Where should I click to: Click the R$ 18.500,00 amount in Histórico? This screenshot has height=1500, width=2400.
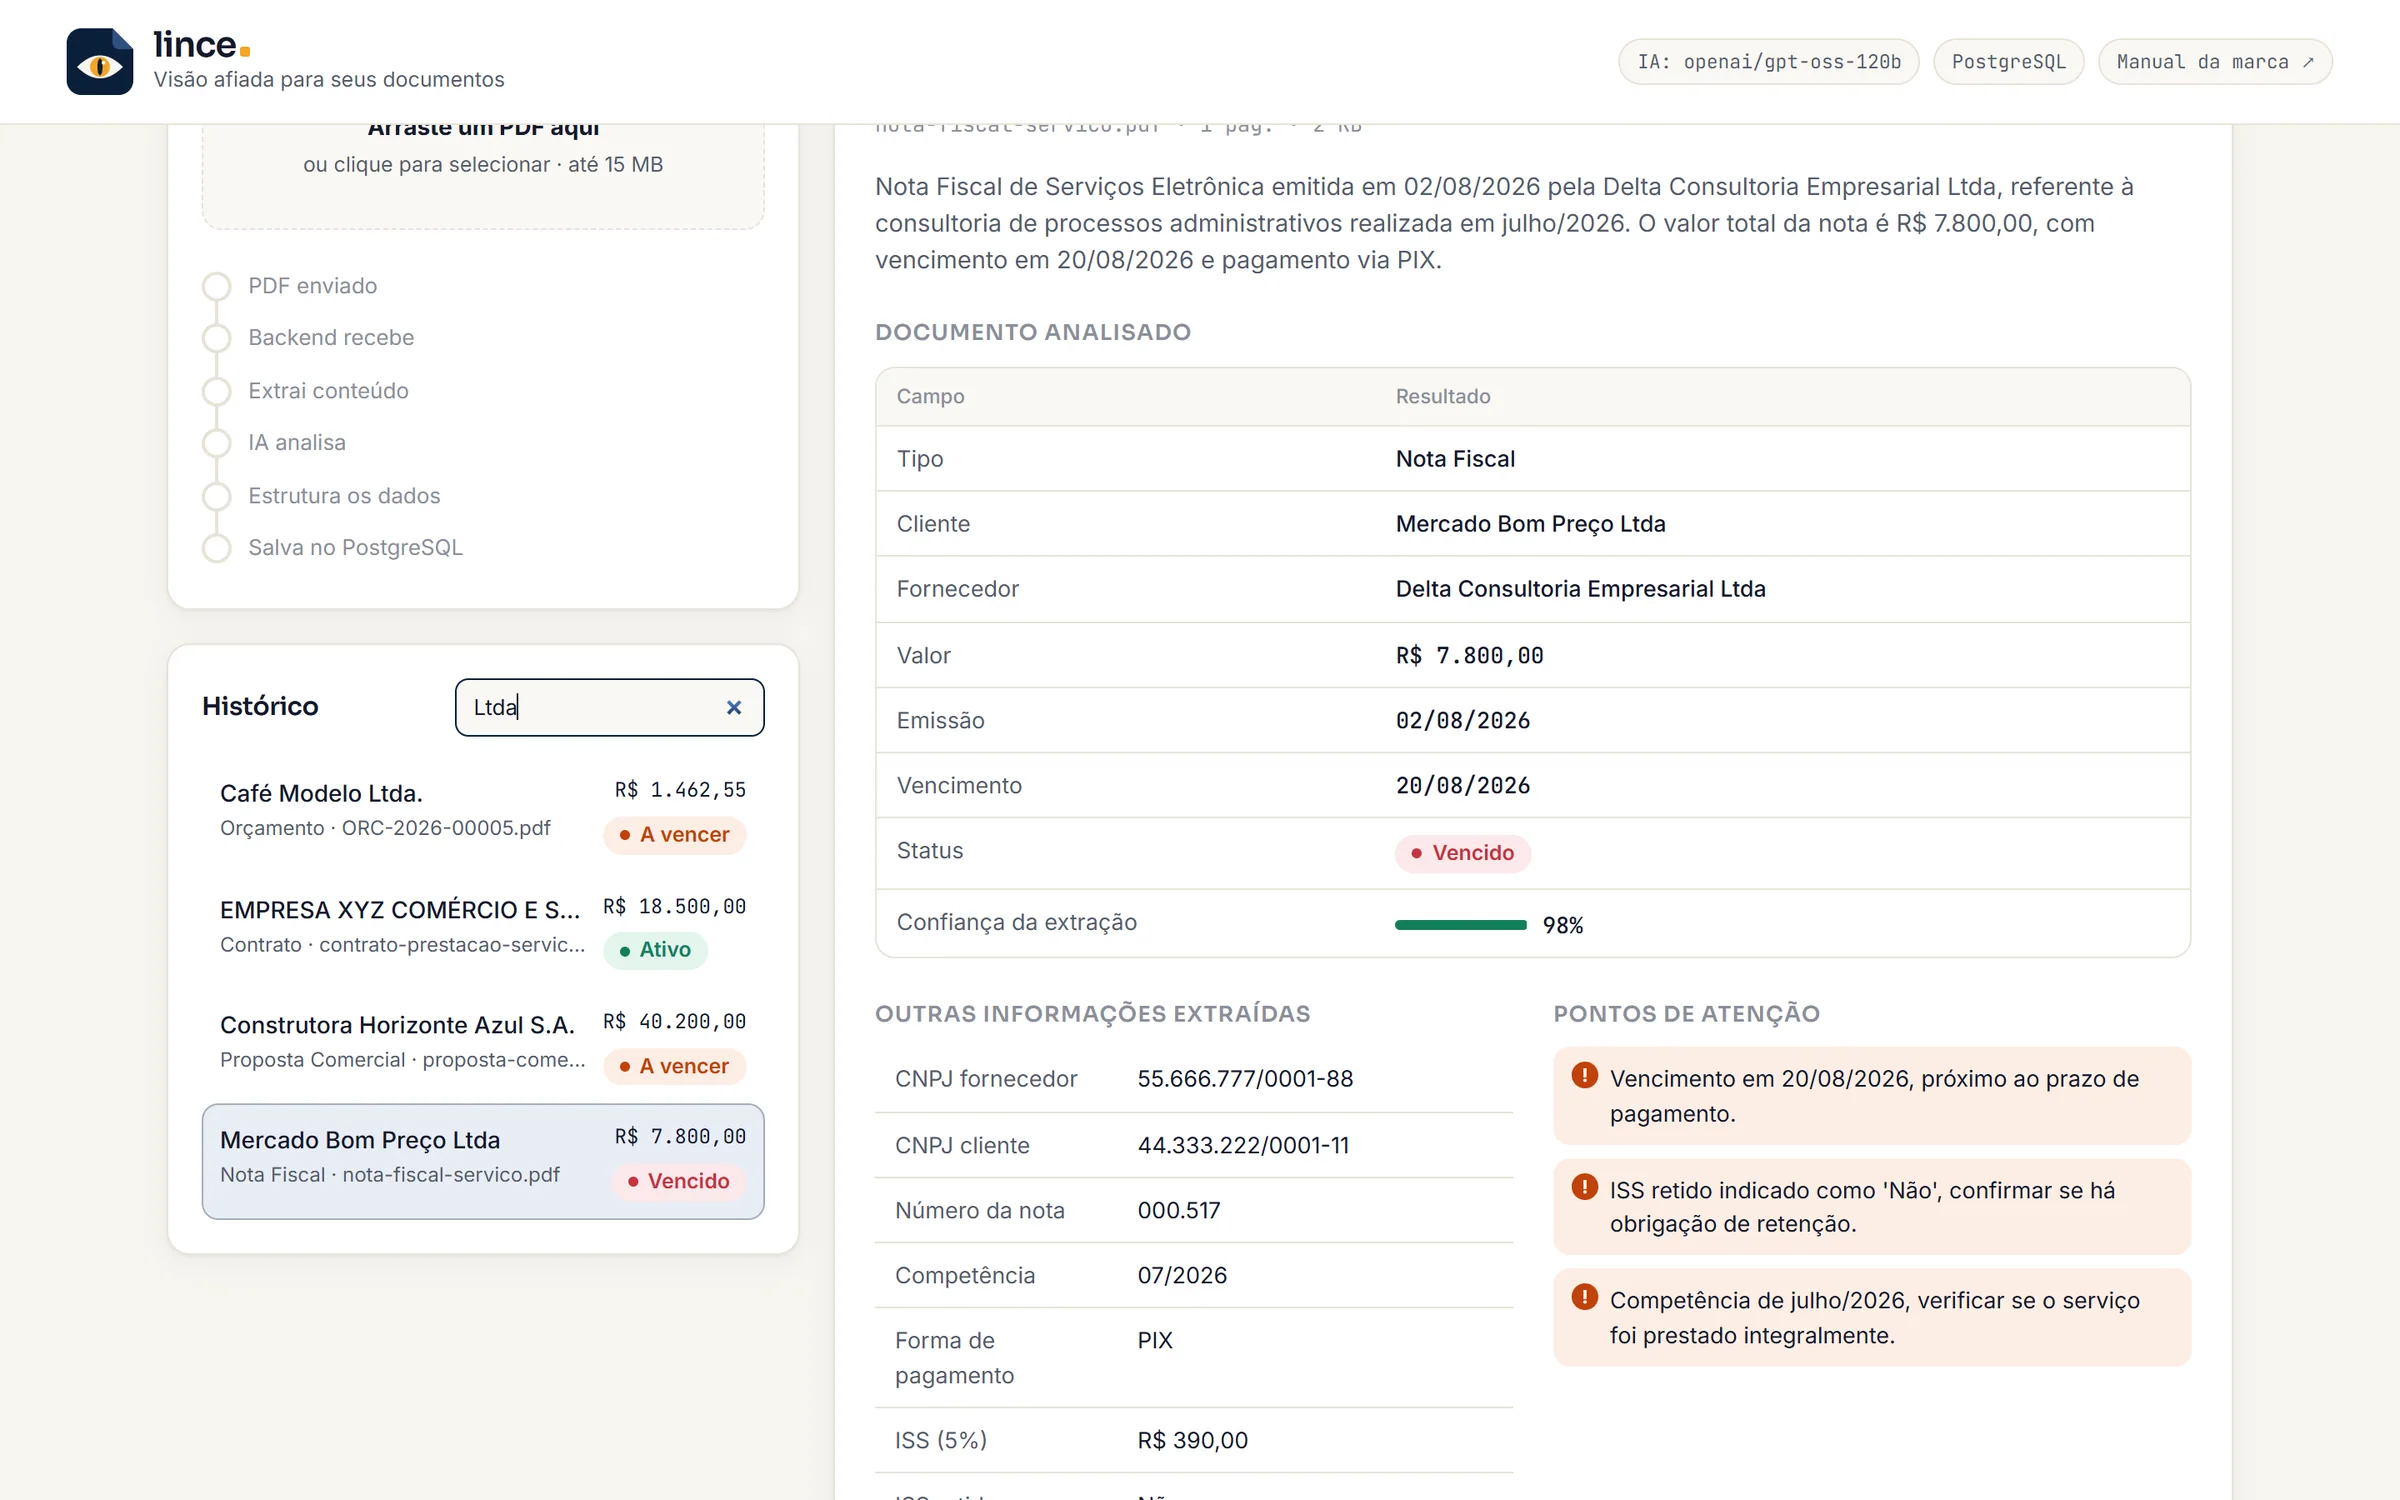point(674,907)
